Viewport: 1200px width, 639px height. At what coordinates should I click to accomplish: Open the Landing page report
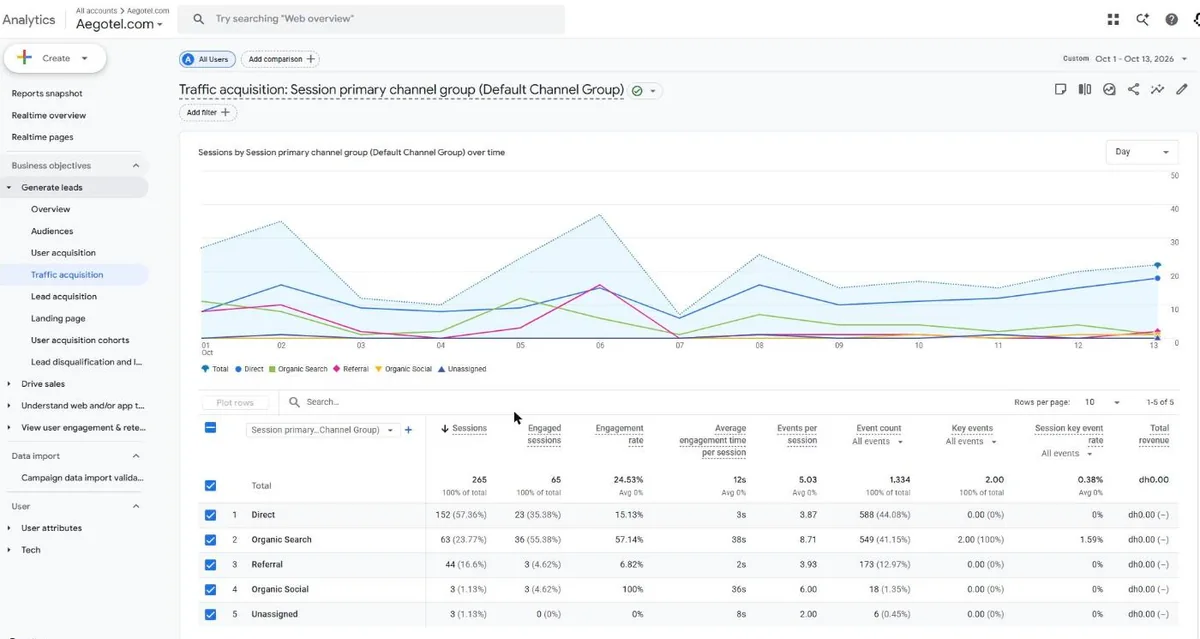(x=58, y=319)
